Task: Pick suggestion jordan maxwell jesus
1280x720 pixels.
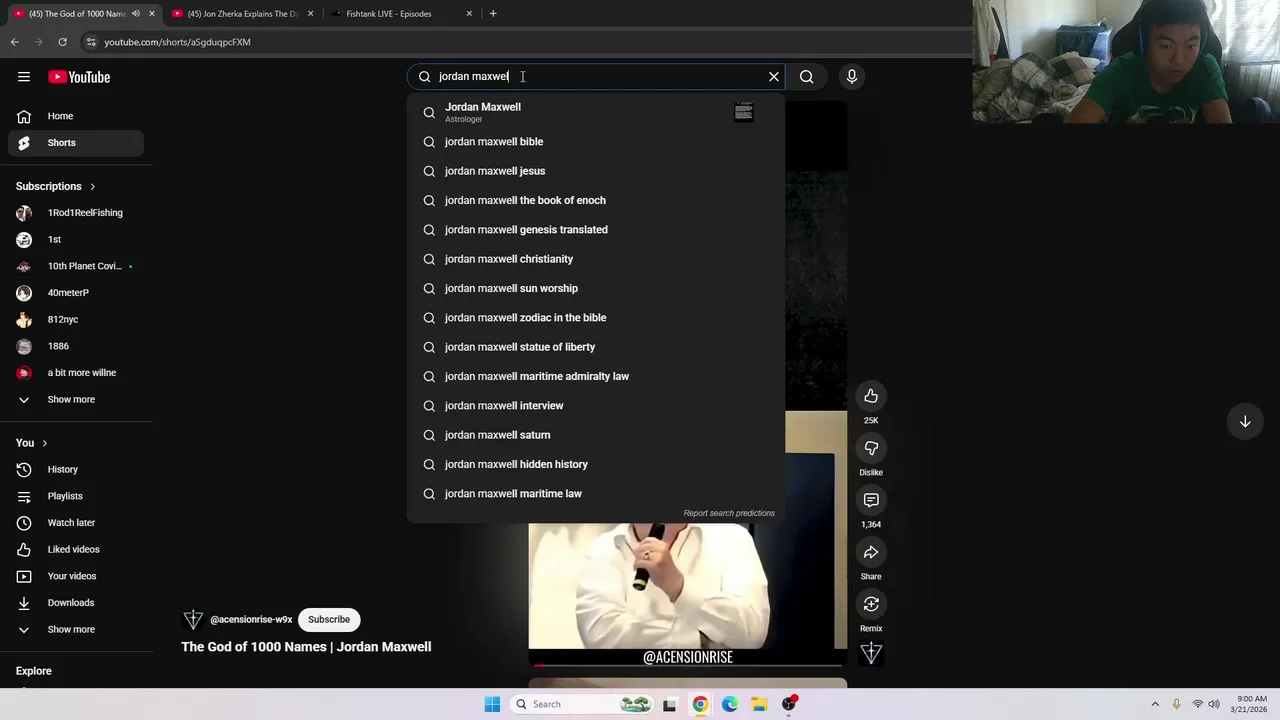Action: pyautogui.click(x=595, y=171)
